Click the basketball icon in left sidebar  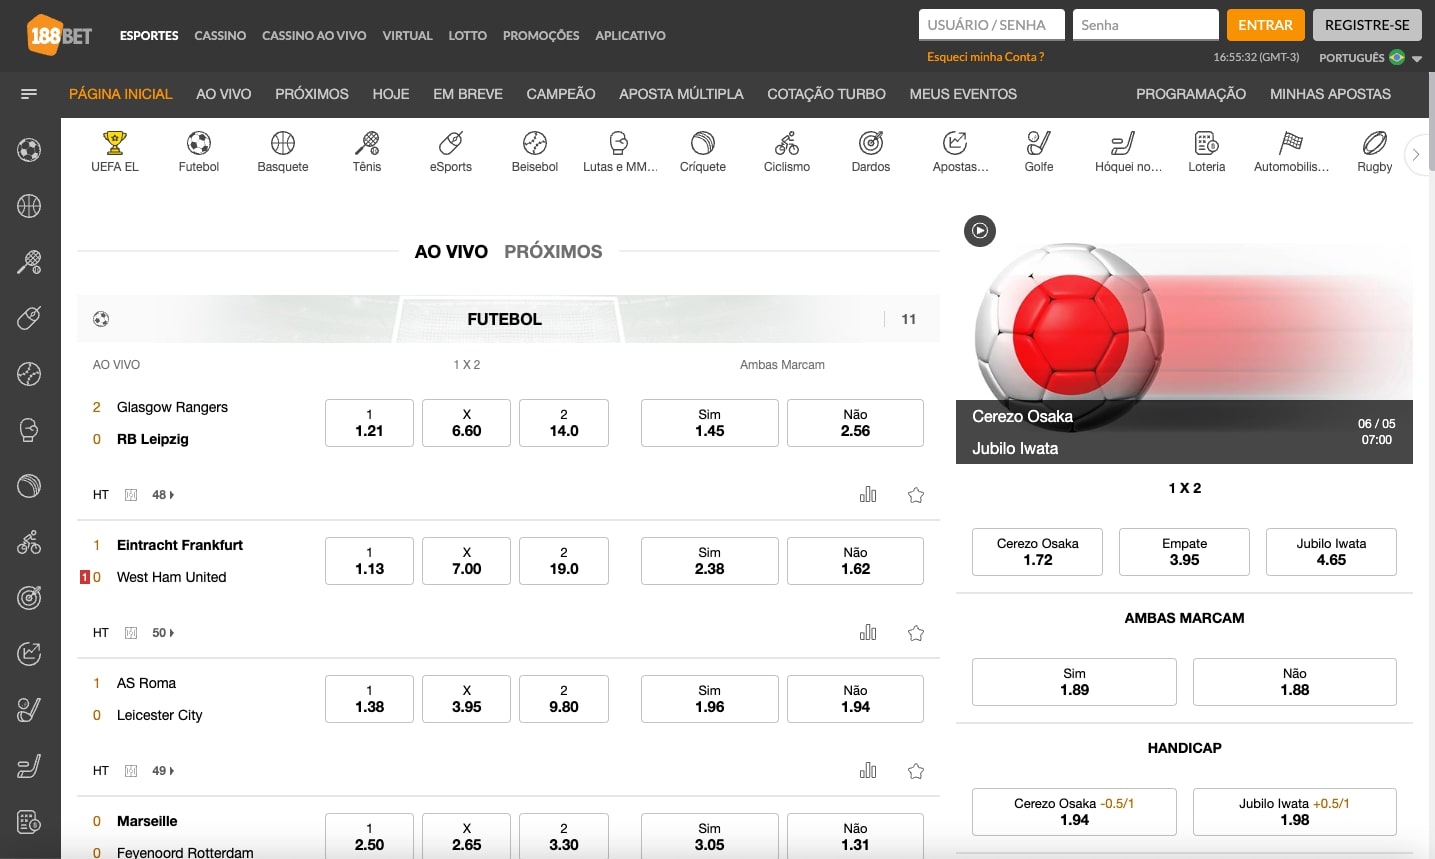tap(29, 206)
